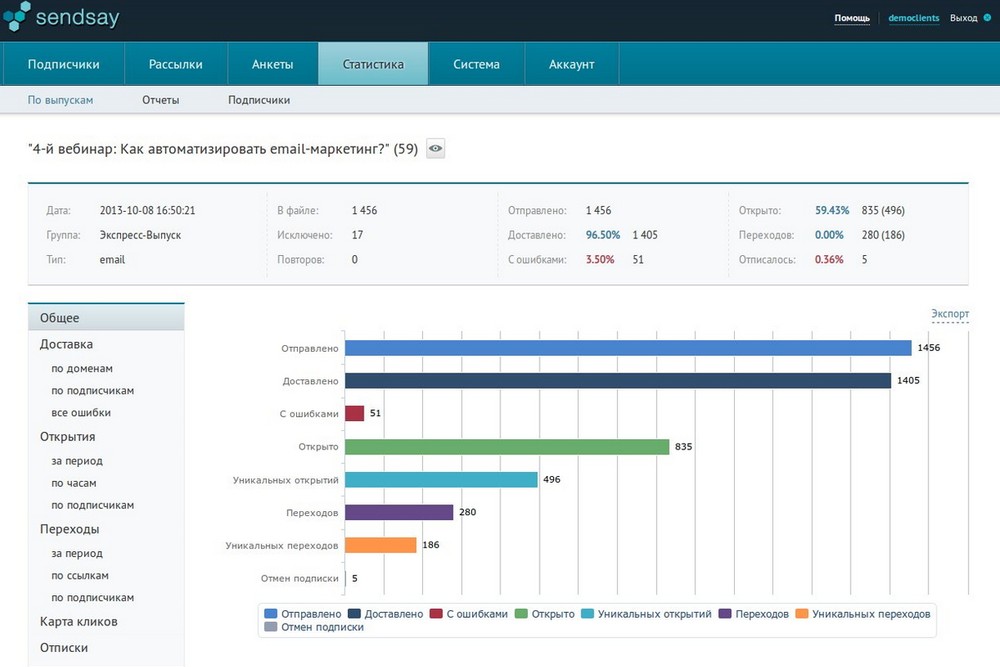The width and height of the screenshot is (1000, 667).
Task: Toggle the Отмен подписки legend swatch
Action: 270,627
